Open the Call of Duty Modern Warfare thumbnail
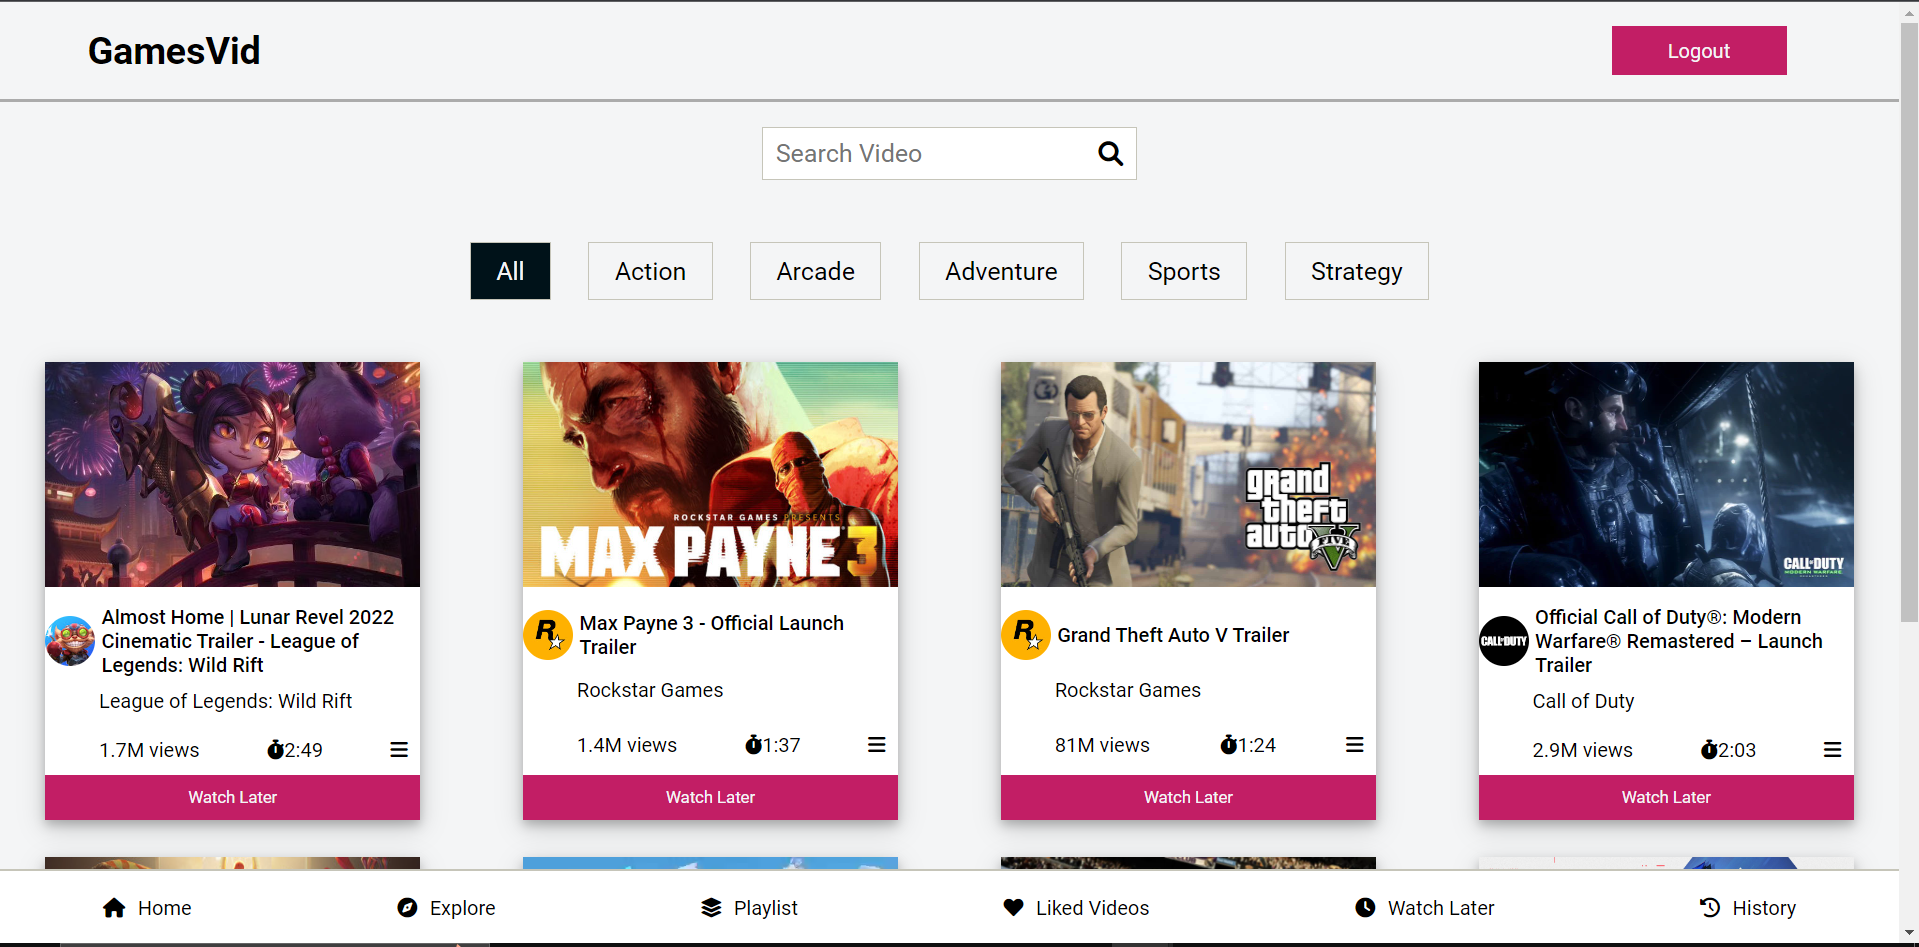1919x947 pixels. (1666, 474)
